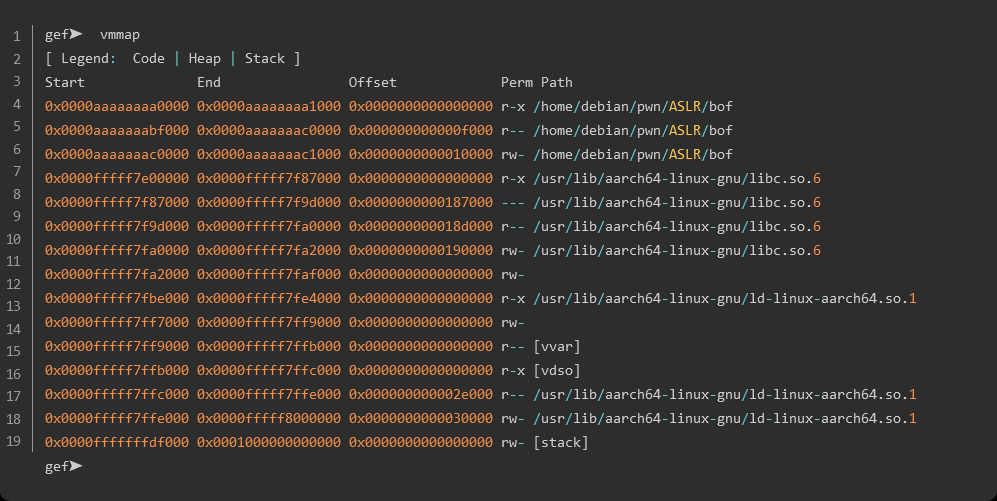Click the Path column header
This screenshot has width=997, height=501.
pyautogui.click(x=557, y=82)
